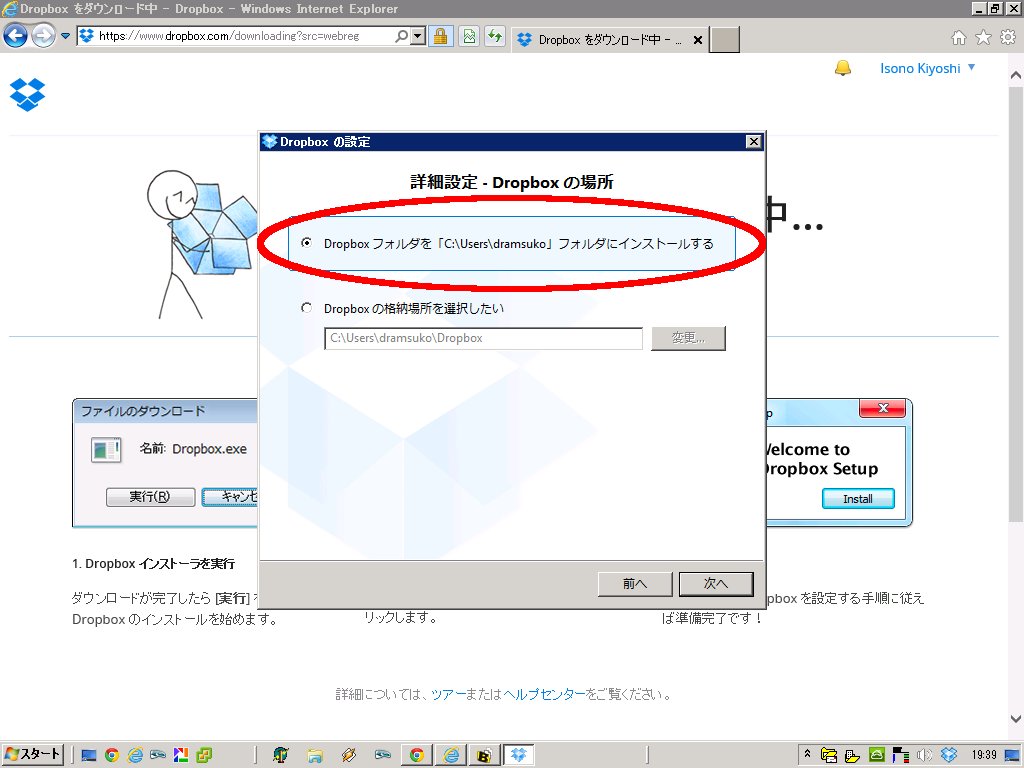Viewport: 1024px width, 768px height.
Task: Open Favorites with the star icon
Action: point(983,38)
